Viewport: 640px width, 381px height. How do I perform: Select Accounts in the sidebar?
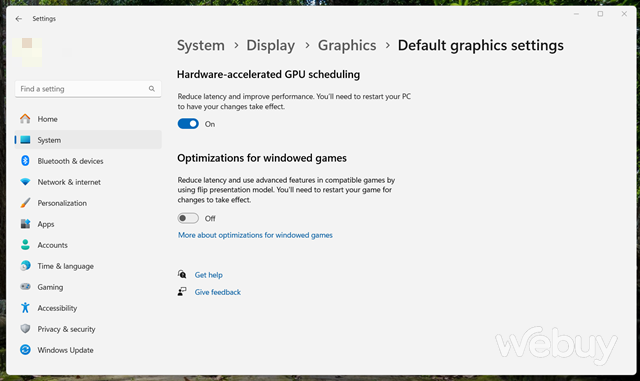[88, 245]
